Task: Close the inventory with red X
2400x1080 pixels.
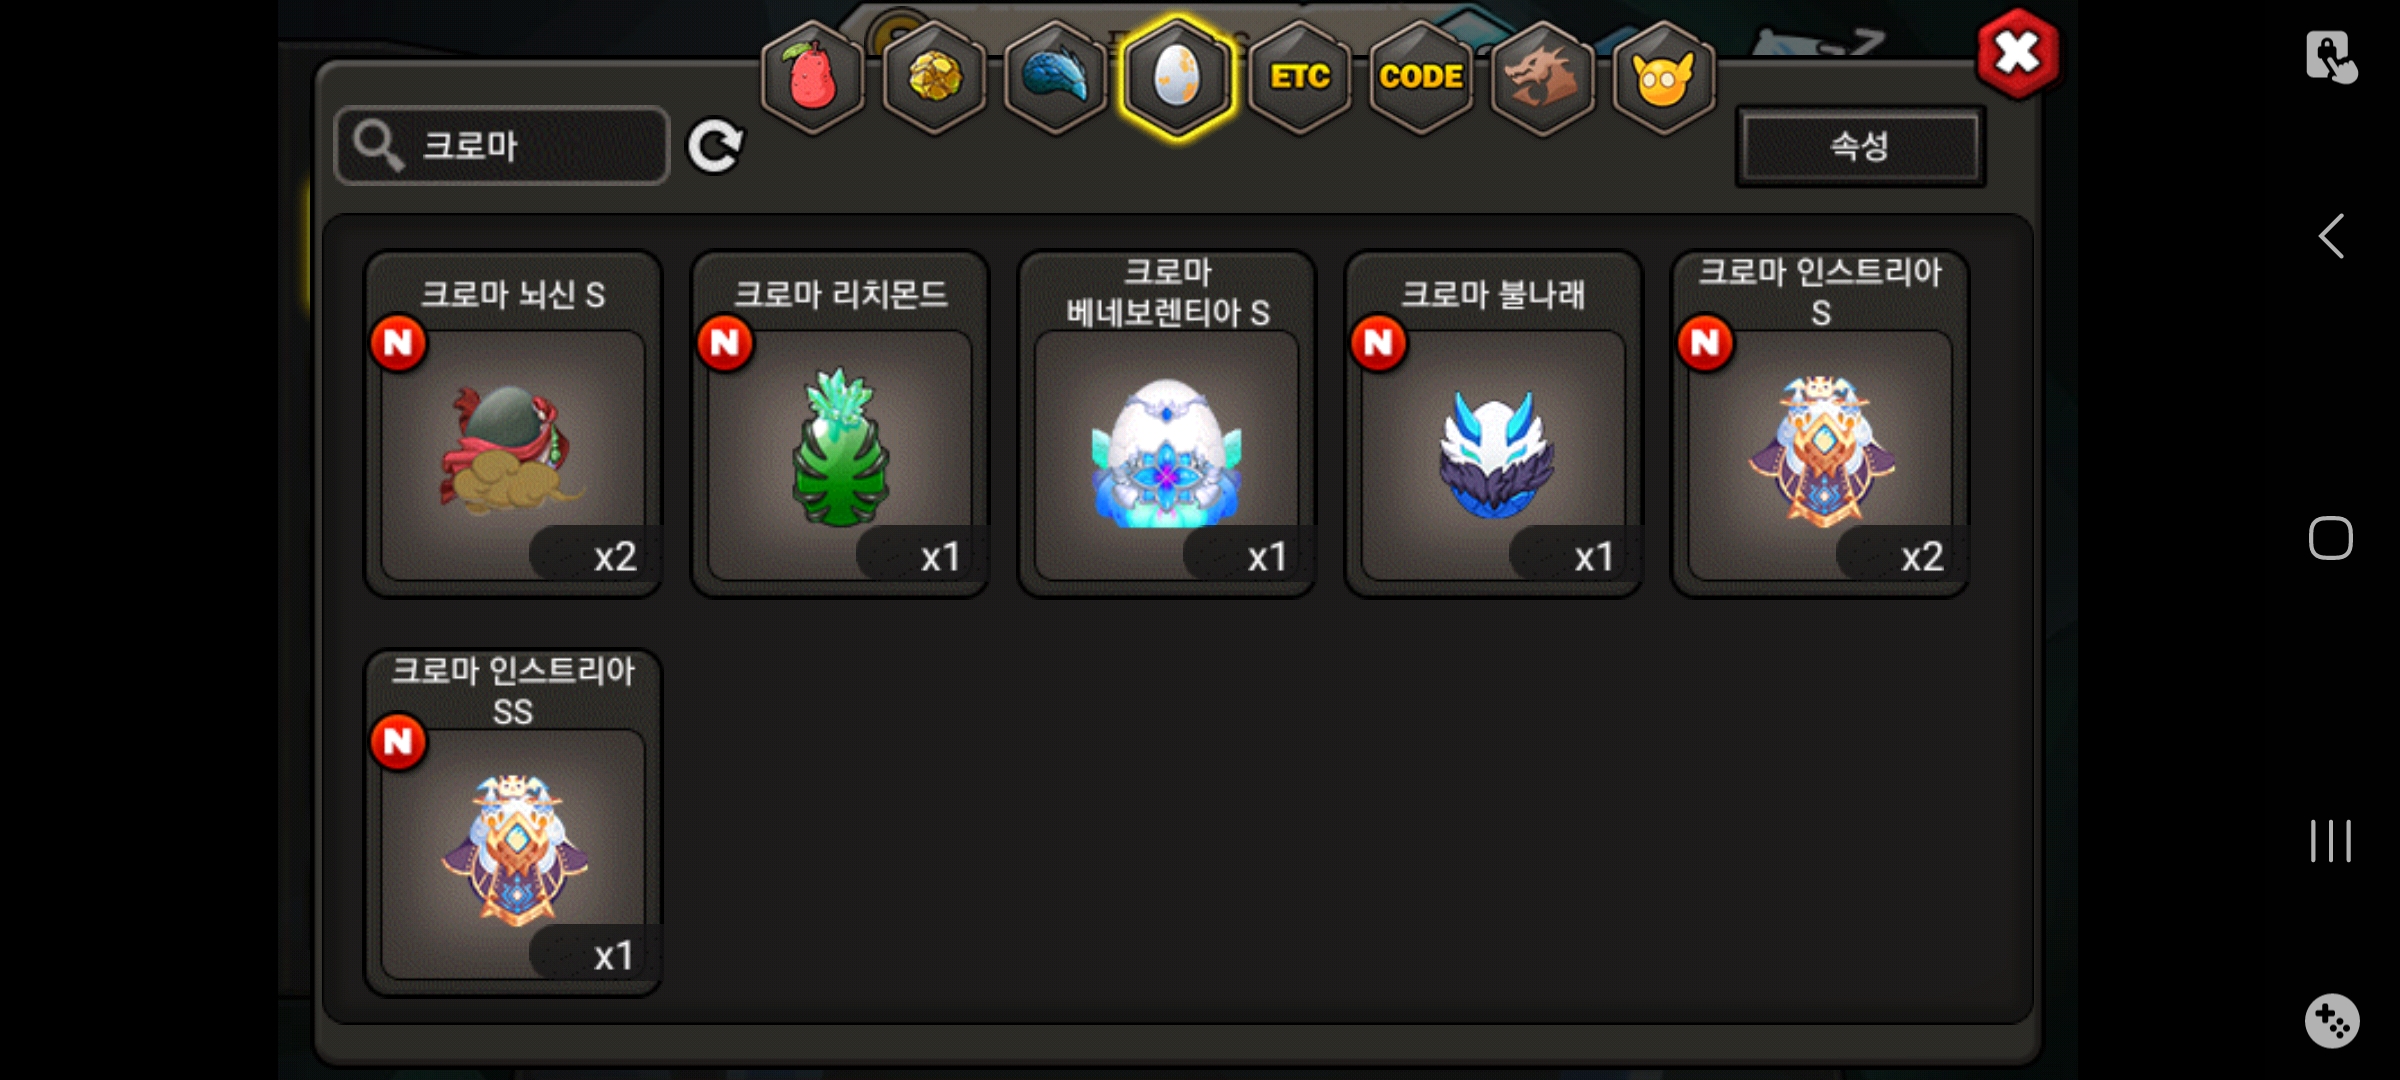Action: pos(2018,54)
